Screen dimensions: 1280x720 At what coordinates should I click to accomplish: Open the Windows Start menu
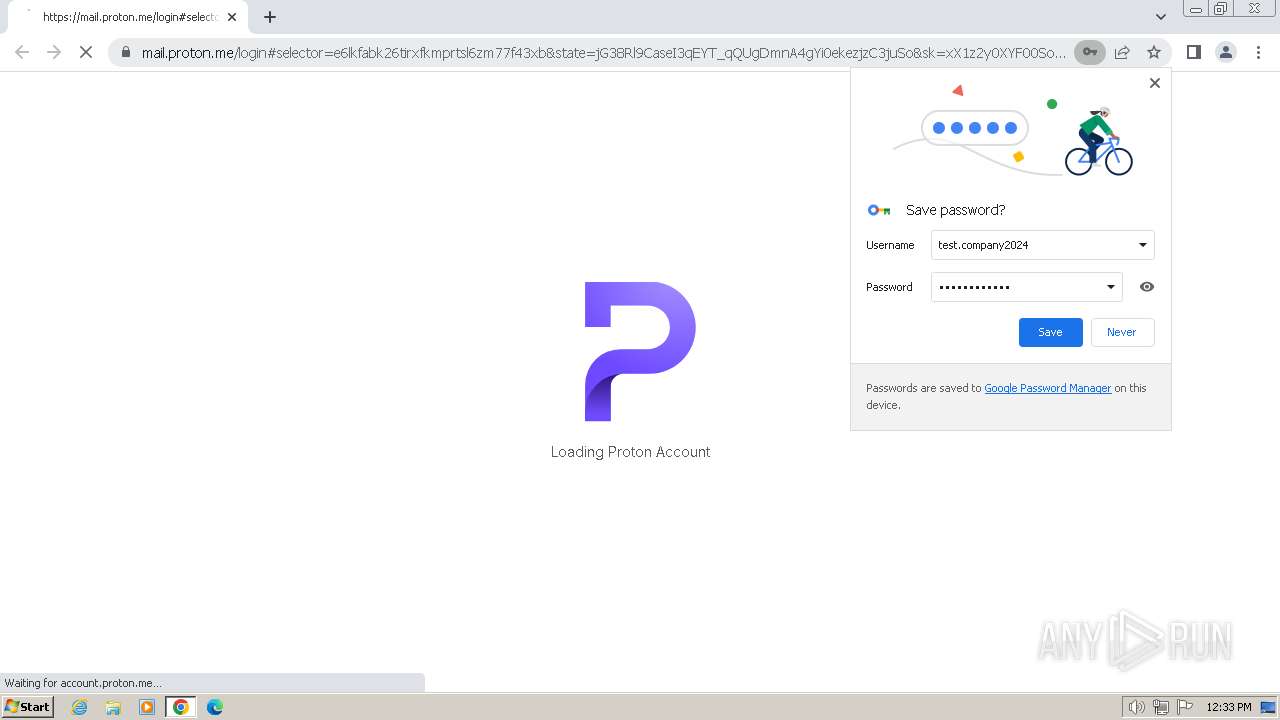coord(28,707)
